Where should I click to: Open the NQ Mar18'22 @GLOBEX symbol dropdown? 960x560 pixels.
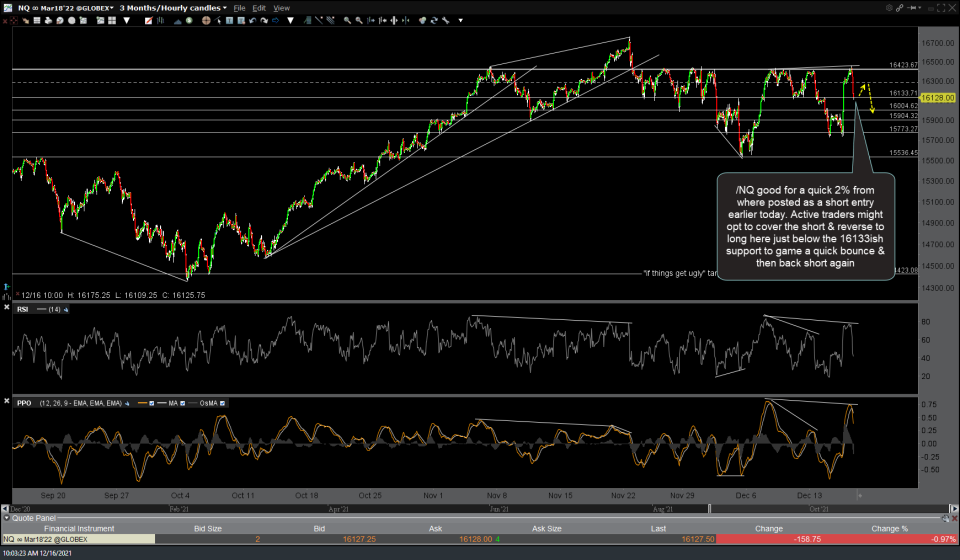click(x=111, y=8)
